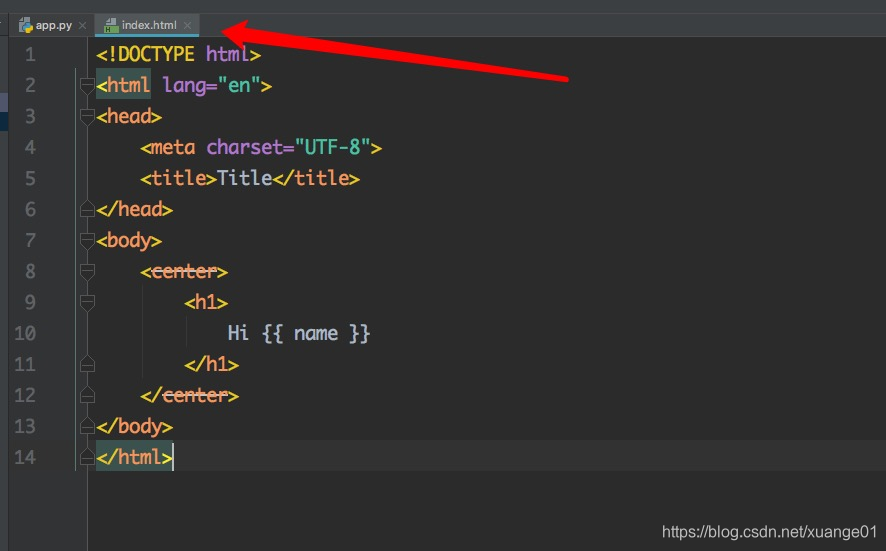Click the closing </body> tag
The image size is (886, 551).
pyautogui.click(x=134, y=427)
